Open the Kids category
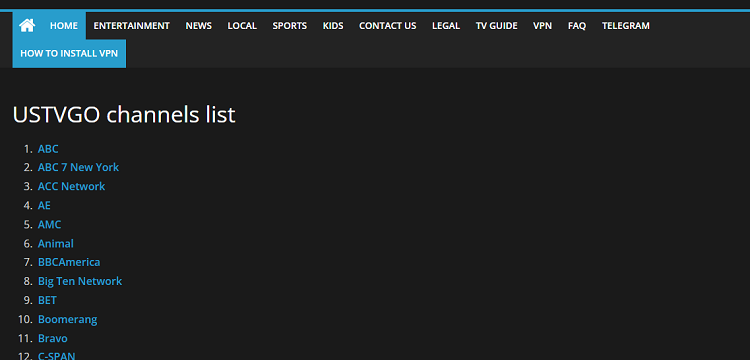750x360 pixels. (333, 26)
